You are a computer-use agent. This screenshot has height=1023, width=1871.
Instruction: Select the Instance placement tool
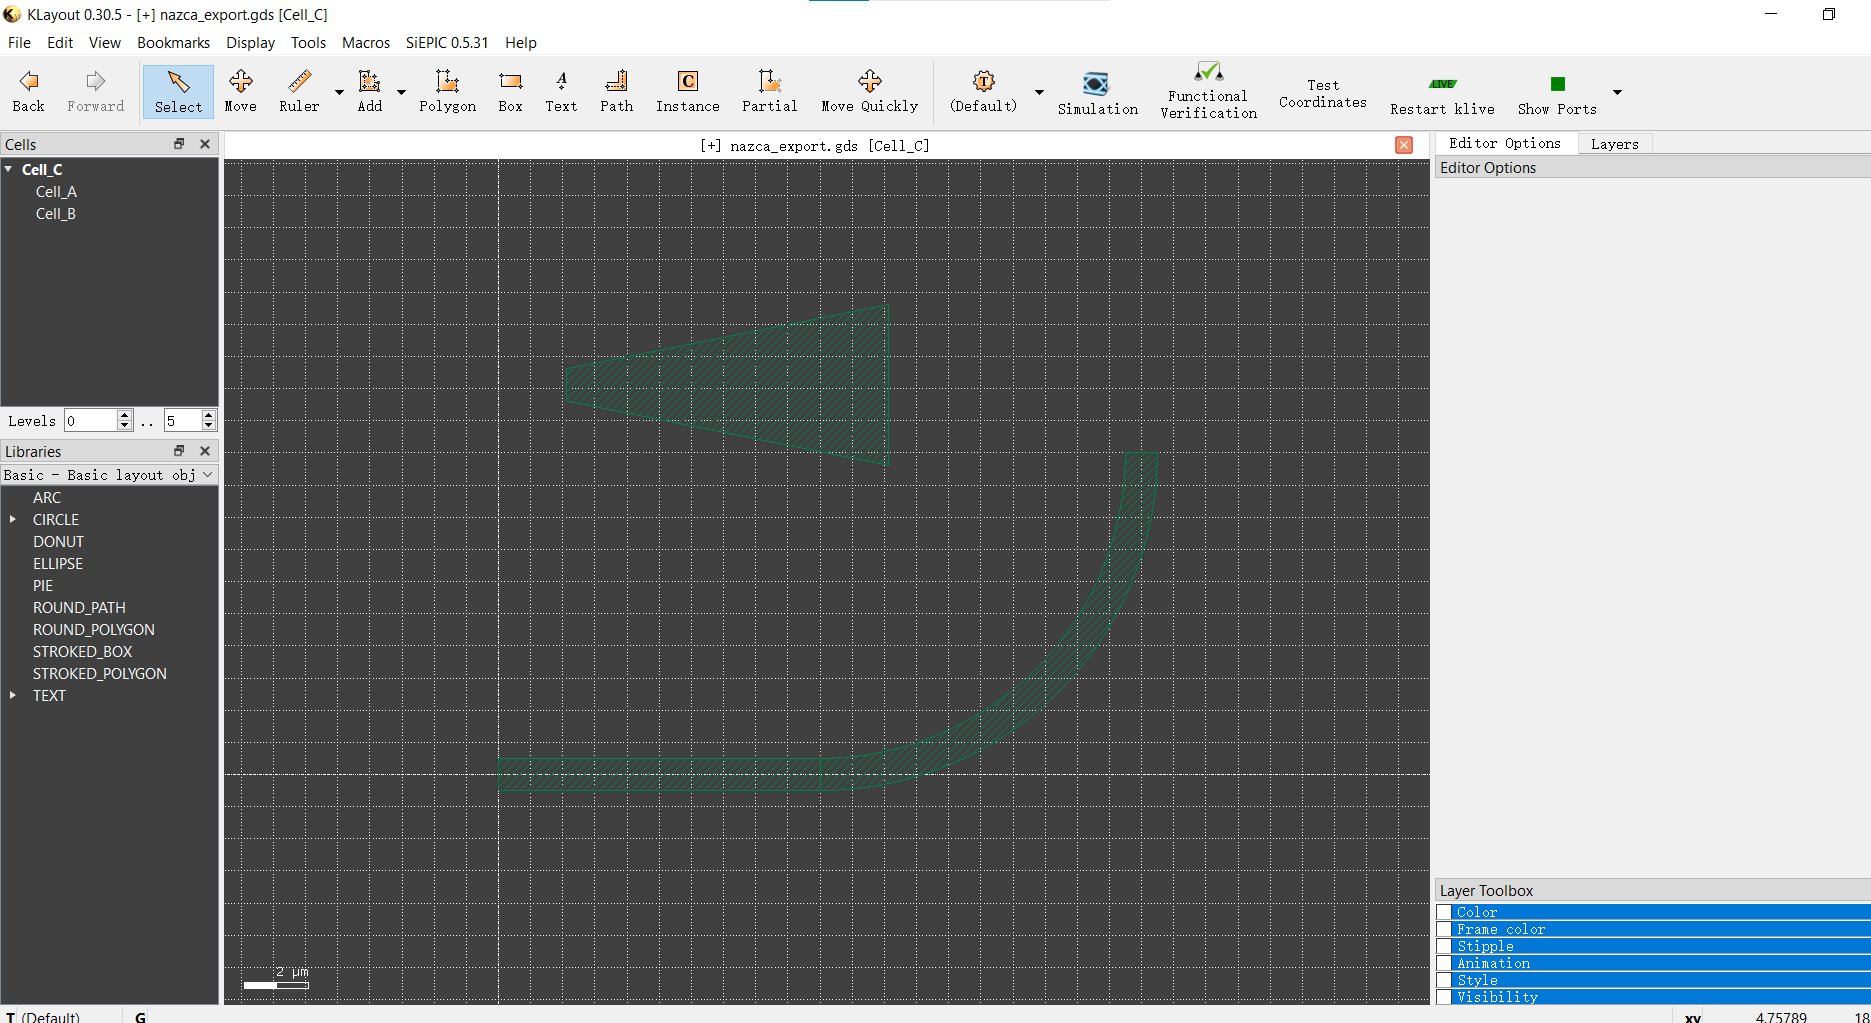687,91
